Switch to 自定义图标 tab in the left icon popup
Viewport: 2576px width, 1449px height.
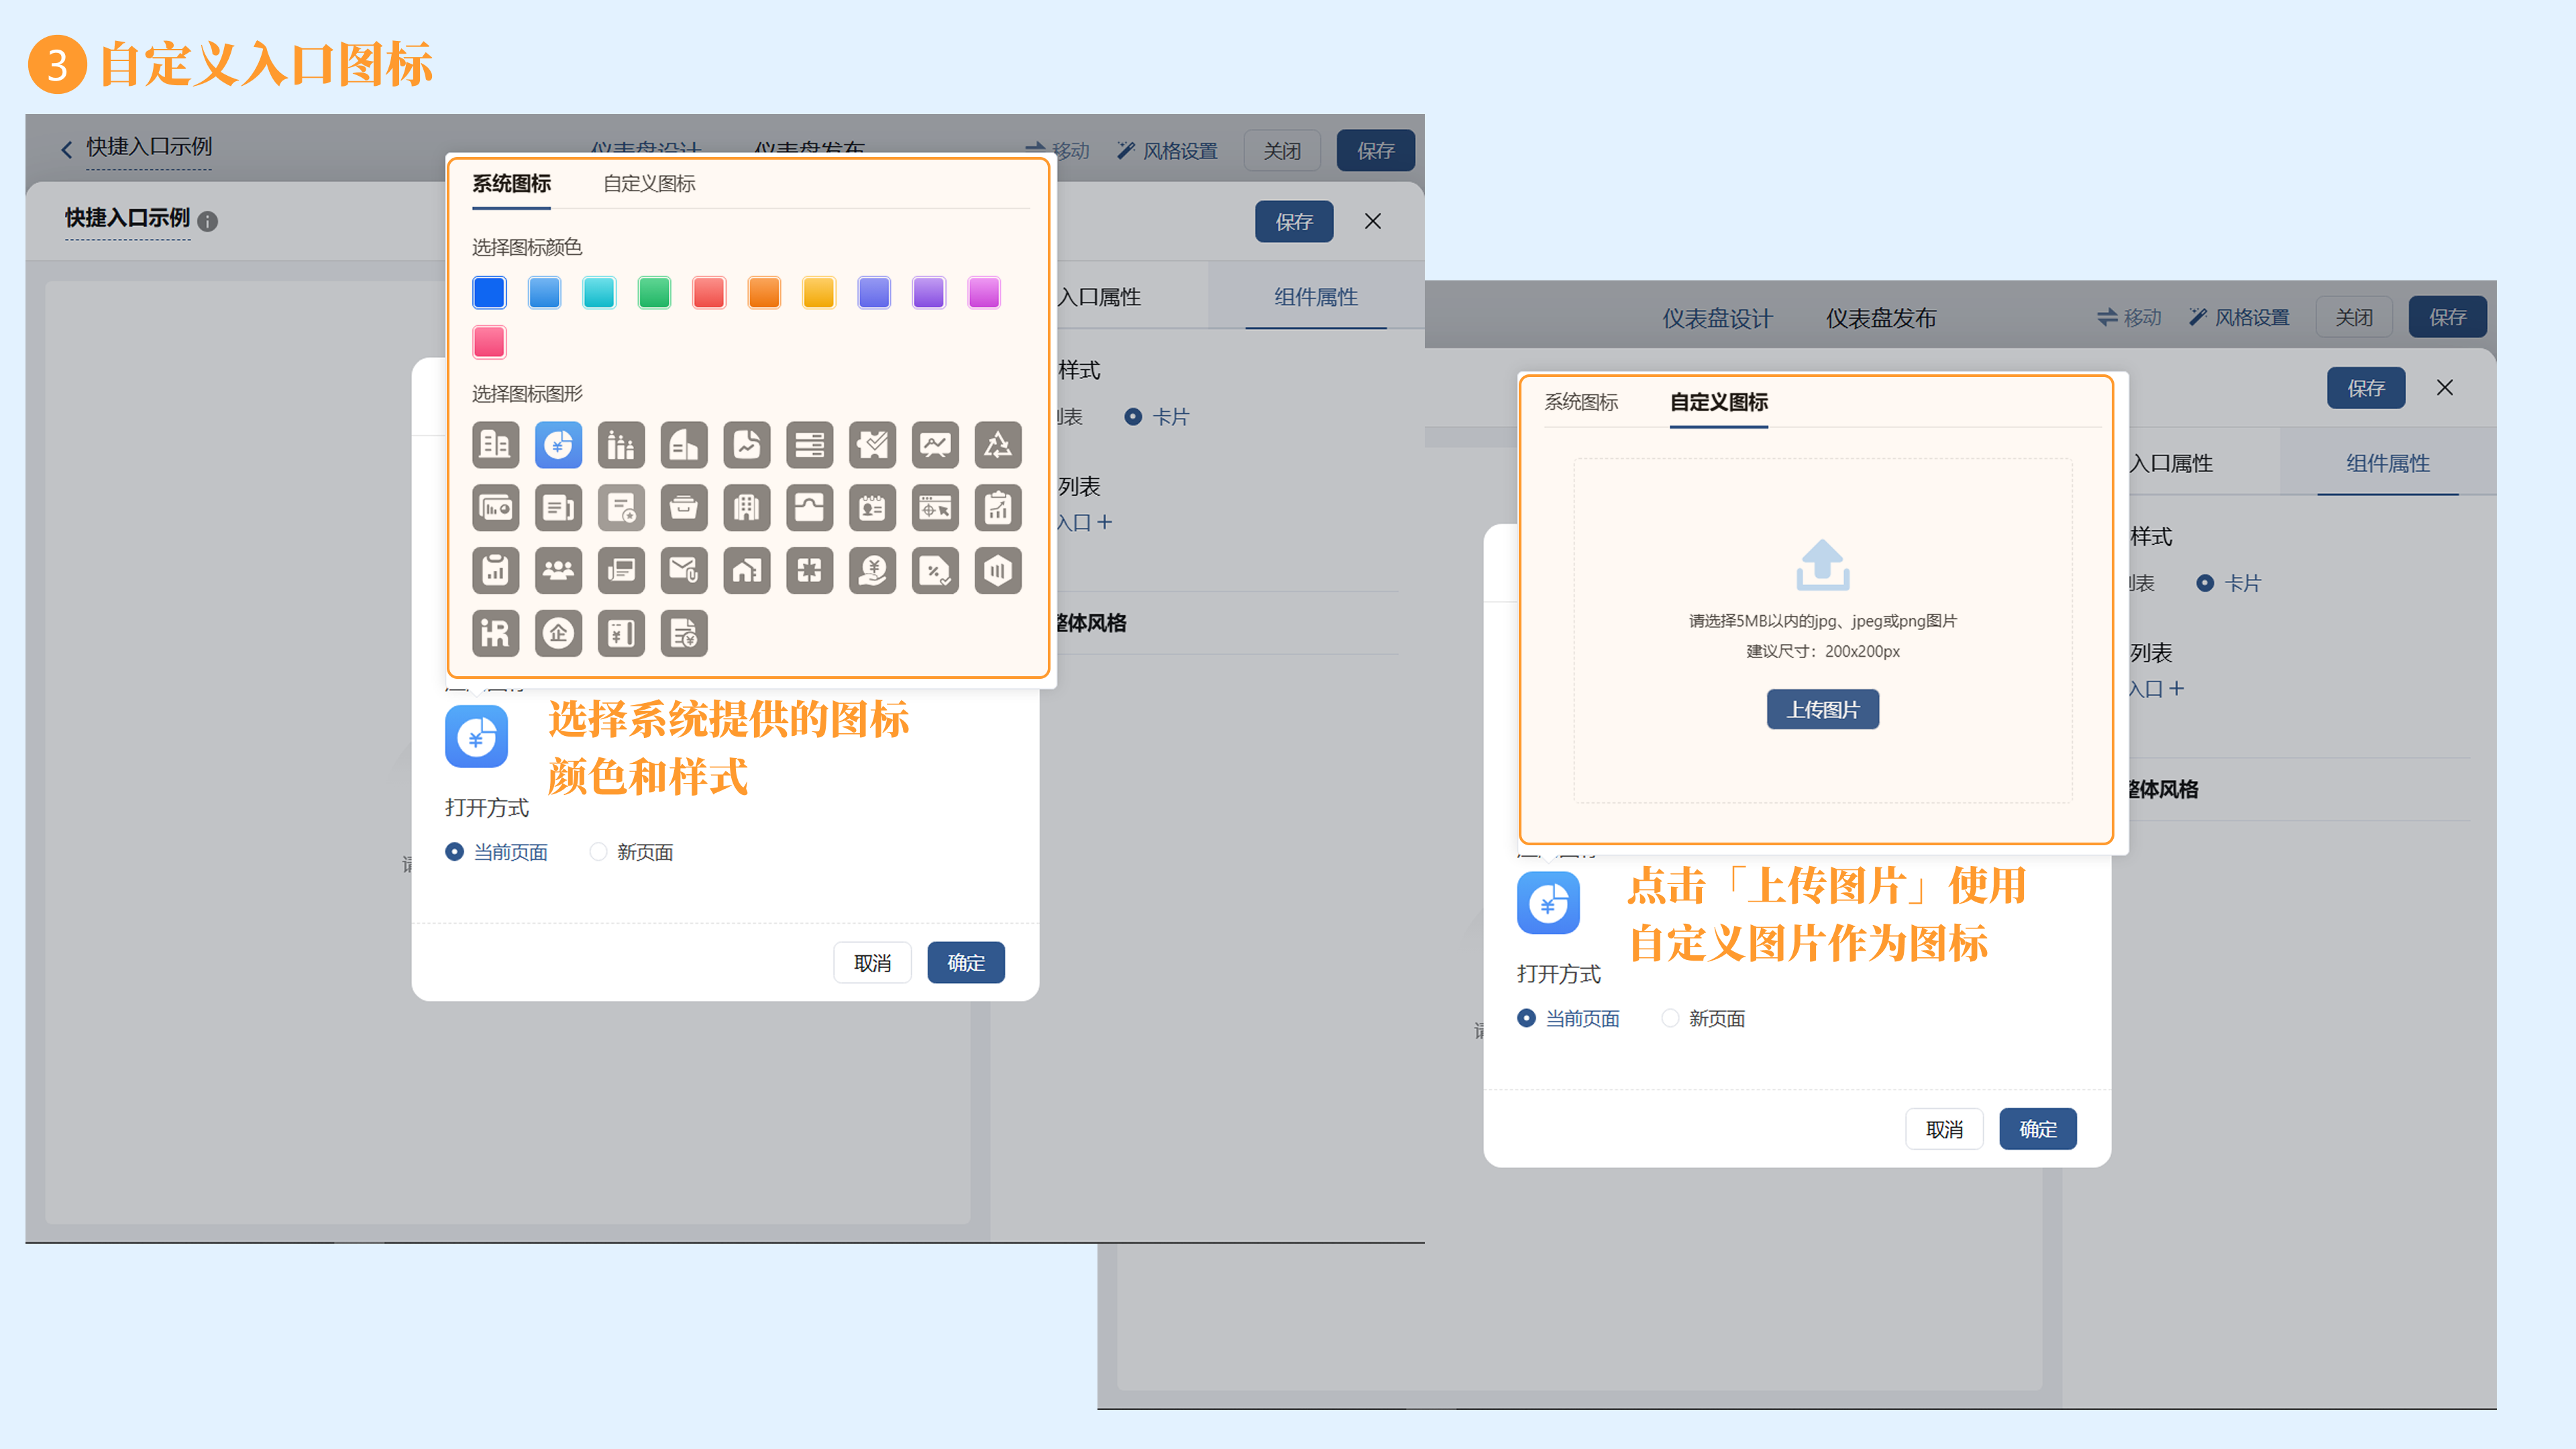pyautogui.click(x=649, y=184)
